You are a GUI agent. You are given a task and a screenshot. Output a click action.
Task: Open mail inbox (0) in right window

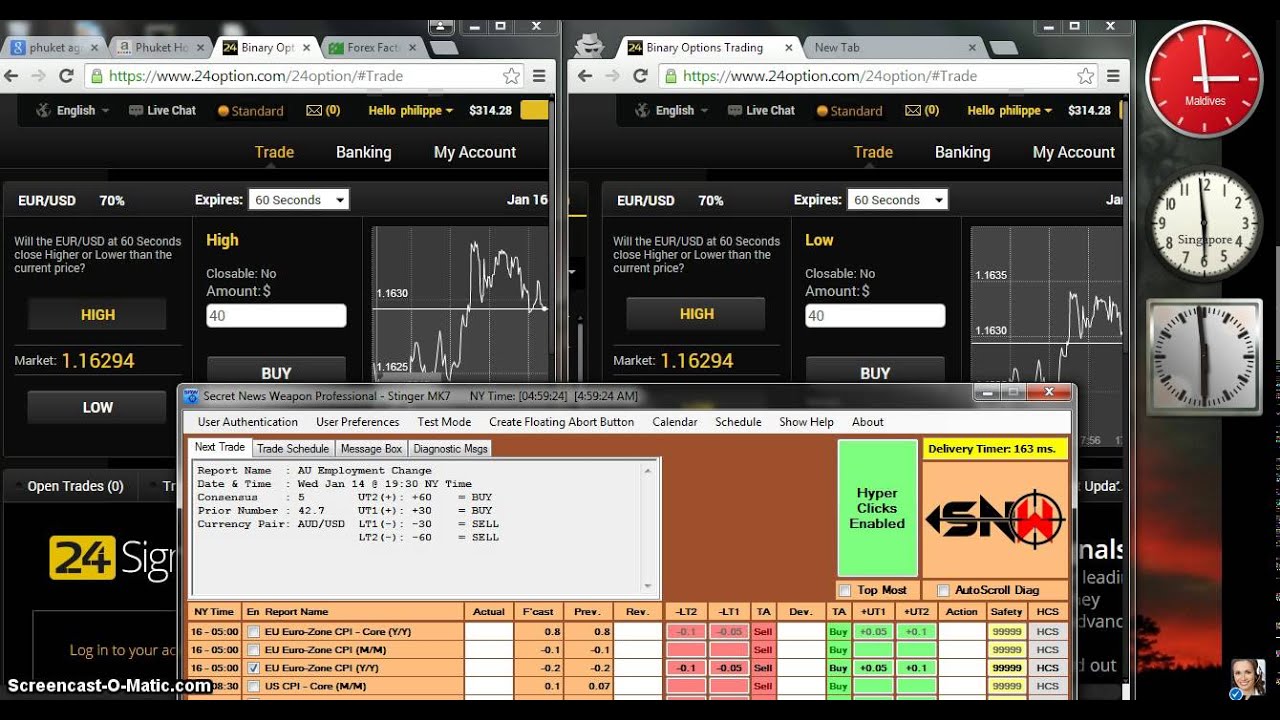point(922,111)
